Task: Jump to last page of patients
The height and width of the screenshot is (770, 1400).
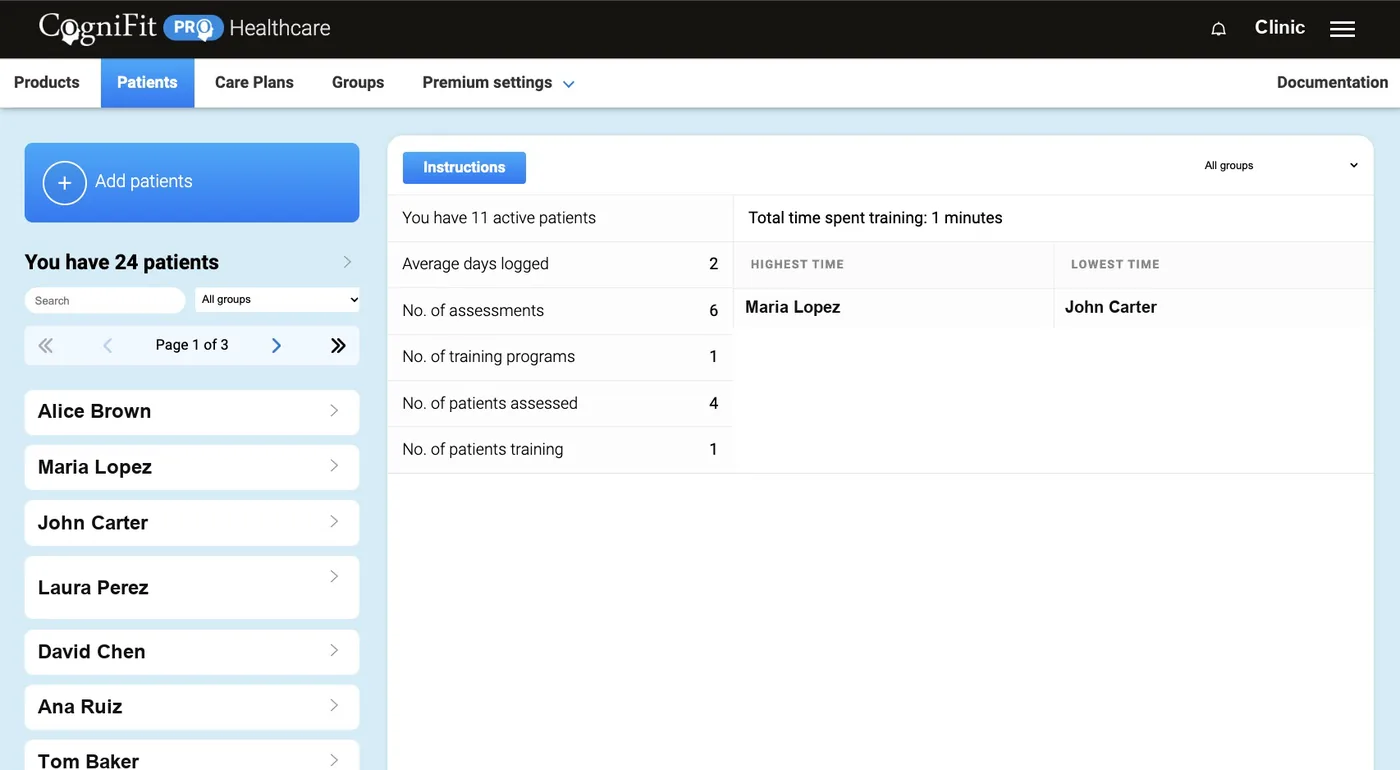Action: (x=338, y=345)
